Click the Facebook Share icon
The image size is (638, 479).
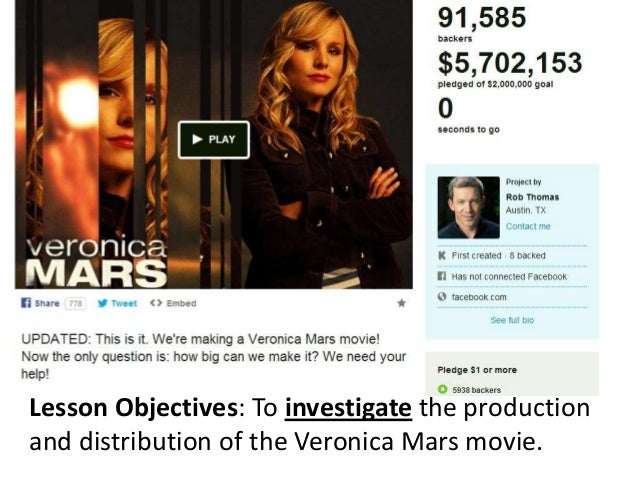26,303
